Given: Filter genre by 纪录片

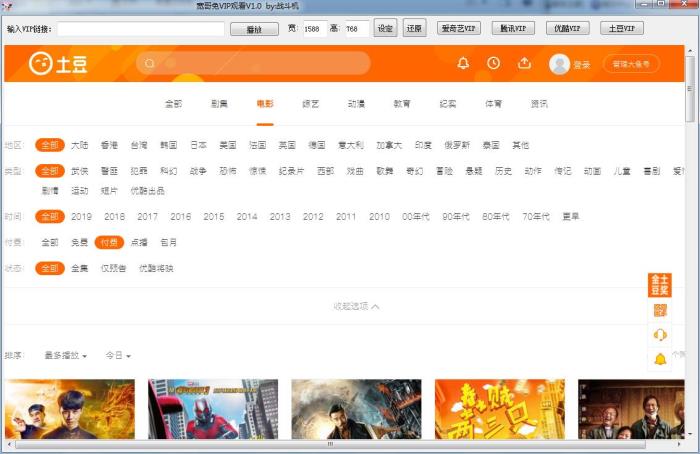Looking at the screenshot, I should 292,171.
